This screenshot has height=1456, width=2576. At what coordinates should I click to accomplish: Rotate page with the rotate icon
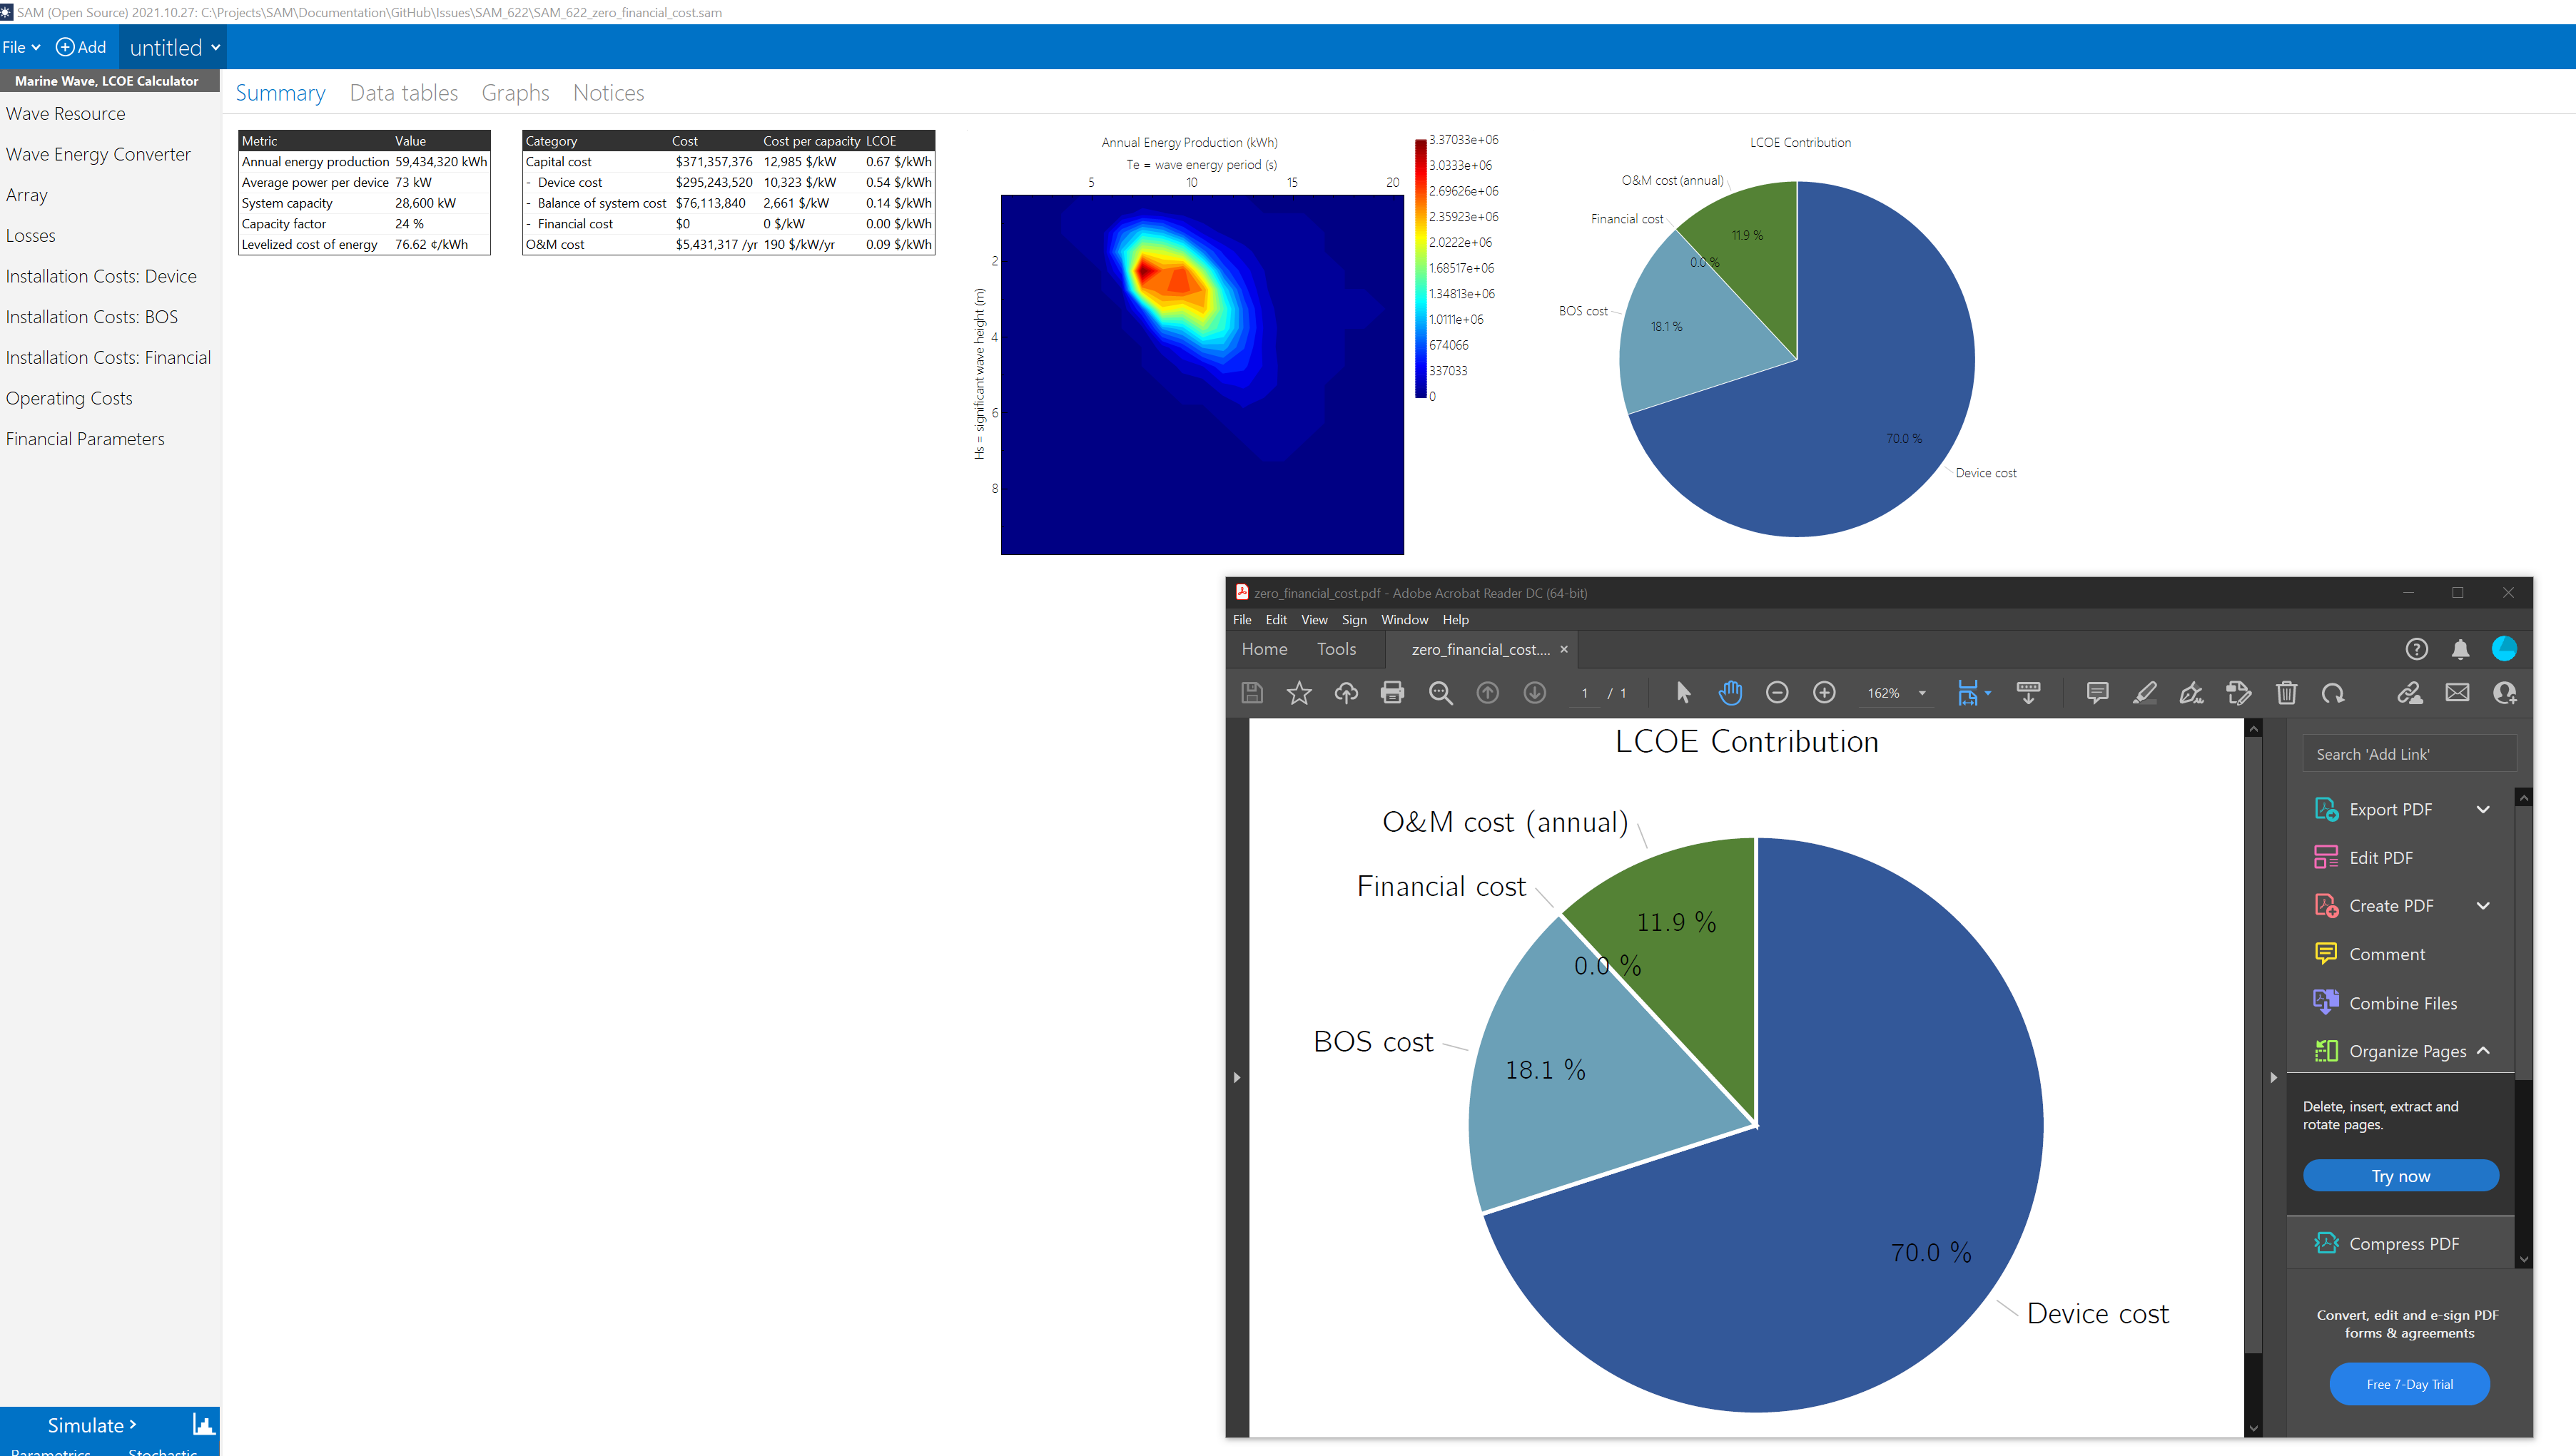[2333, 692]
